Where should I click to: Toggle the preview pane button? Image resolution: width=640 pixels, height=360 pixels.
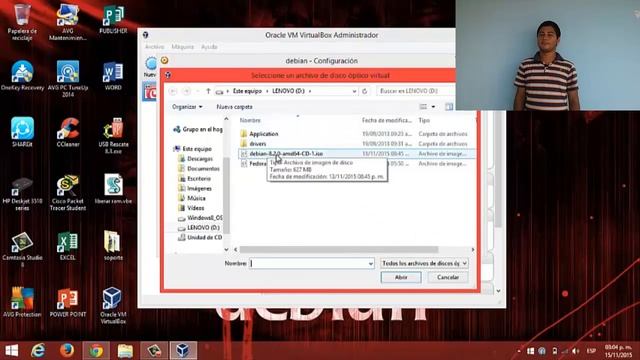(449, 107)
